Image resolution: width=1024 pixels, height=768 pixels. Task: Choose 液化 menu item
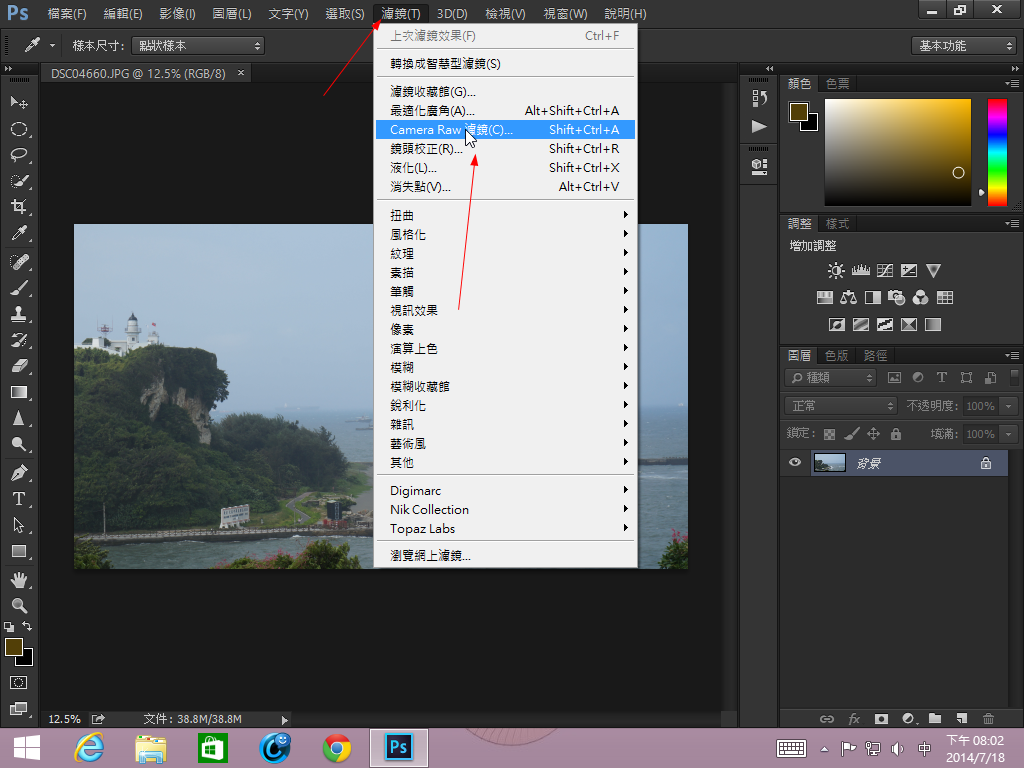pos(505,167)
